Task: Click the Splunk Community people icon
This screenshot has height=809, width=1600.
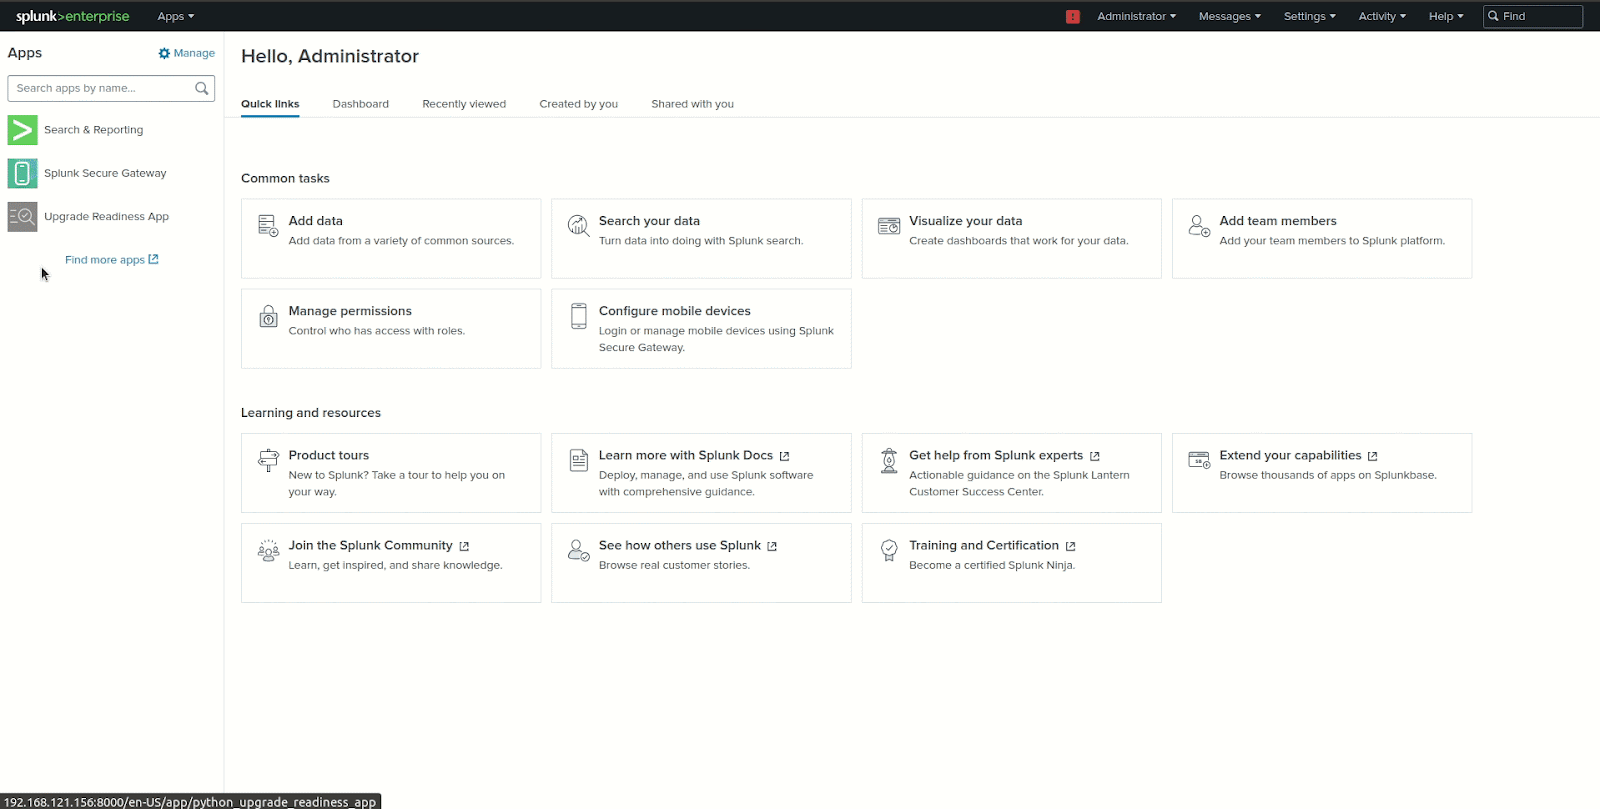Action: [268, 550]
